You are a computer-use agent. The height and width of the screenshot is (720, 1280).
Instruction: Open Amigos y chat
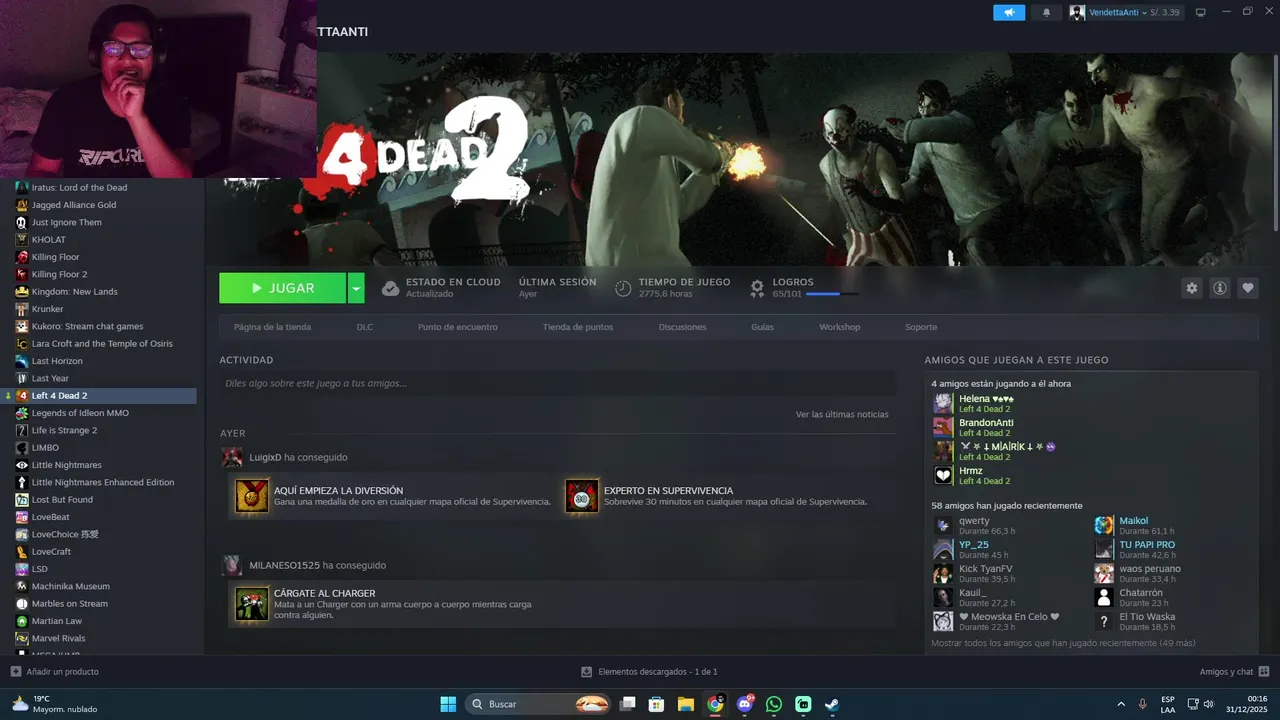click(x=1226, y=672)
